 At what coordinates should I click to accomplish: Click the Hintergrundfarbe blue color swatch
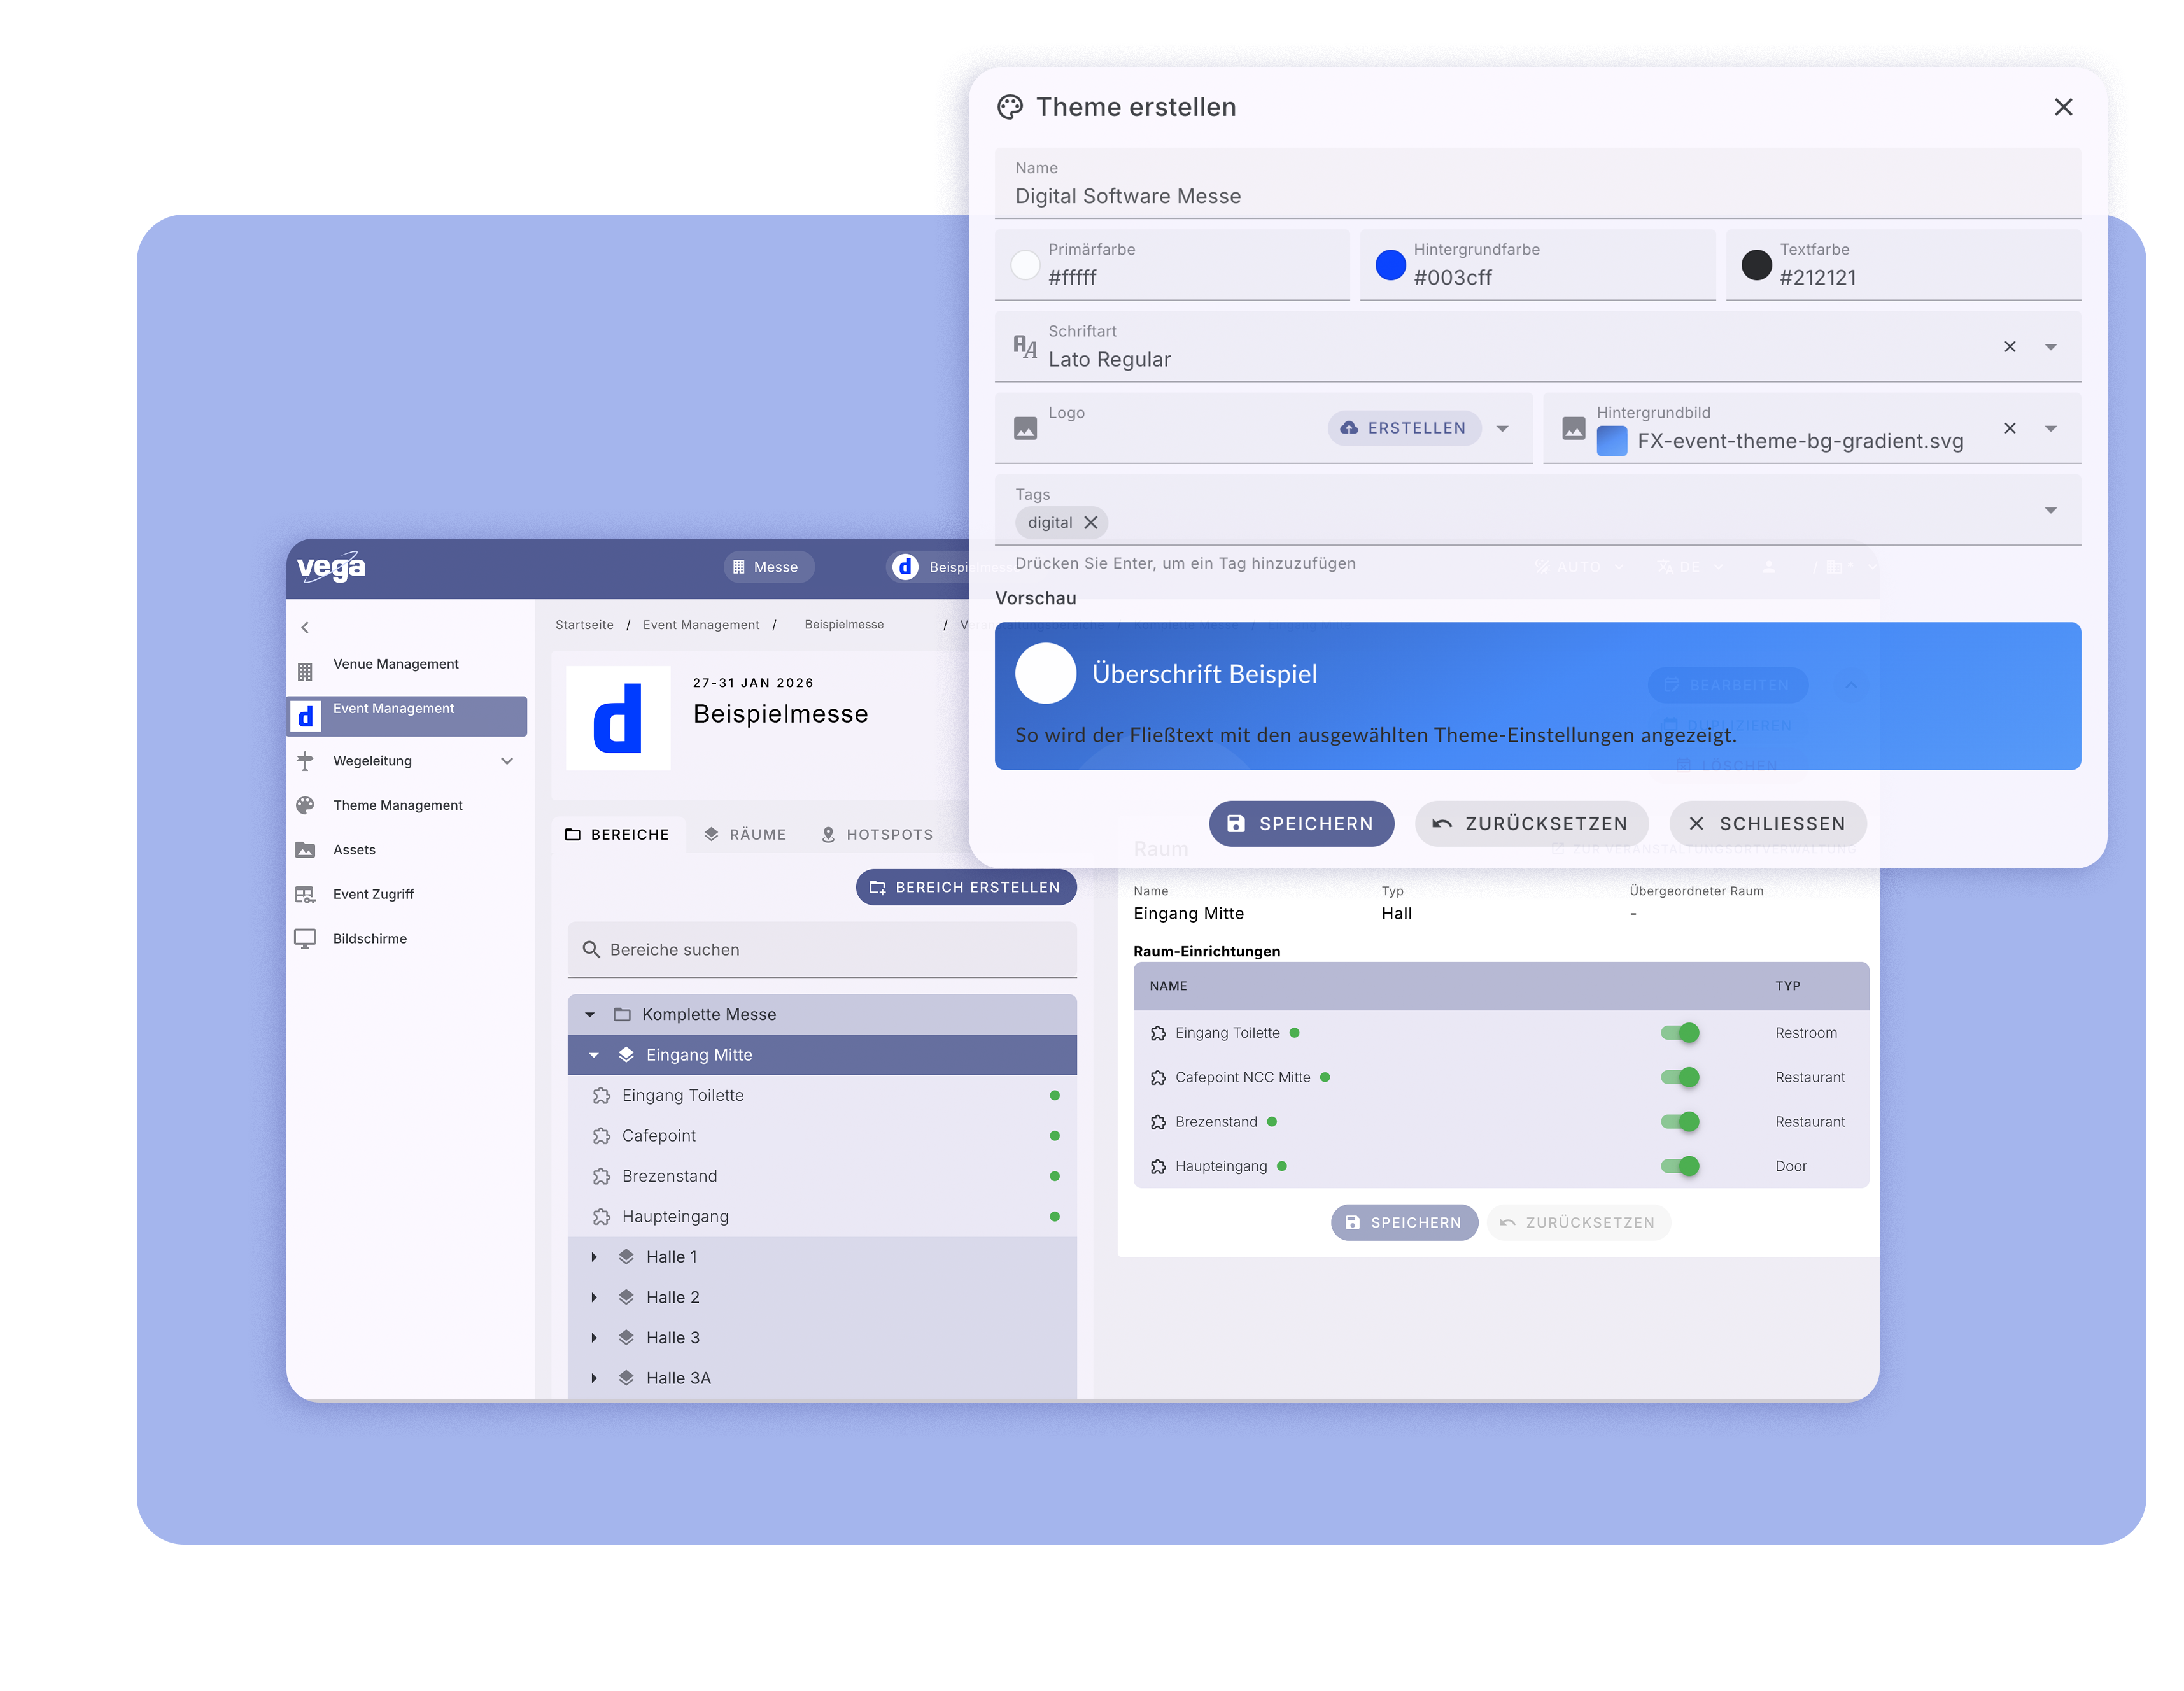1390,265
